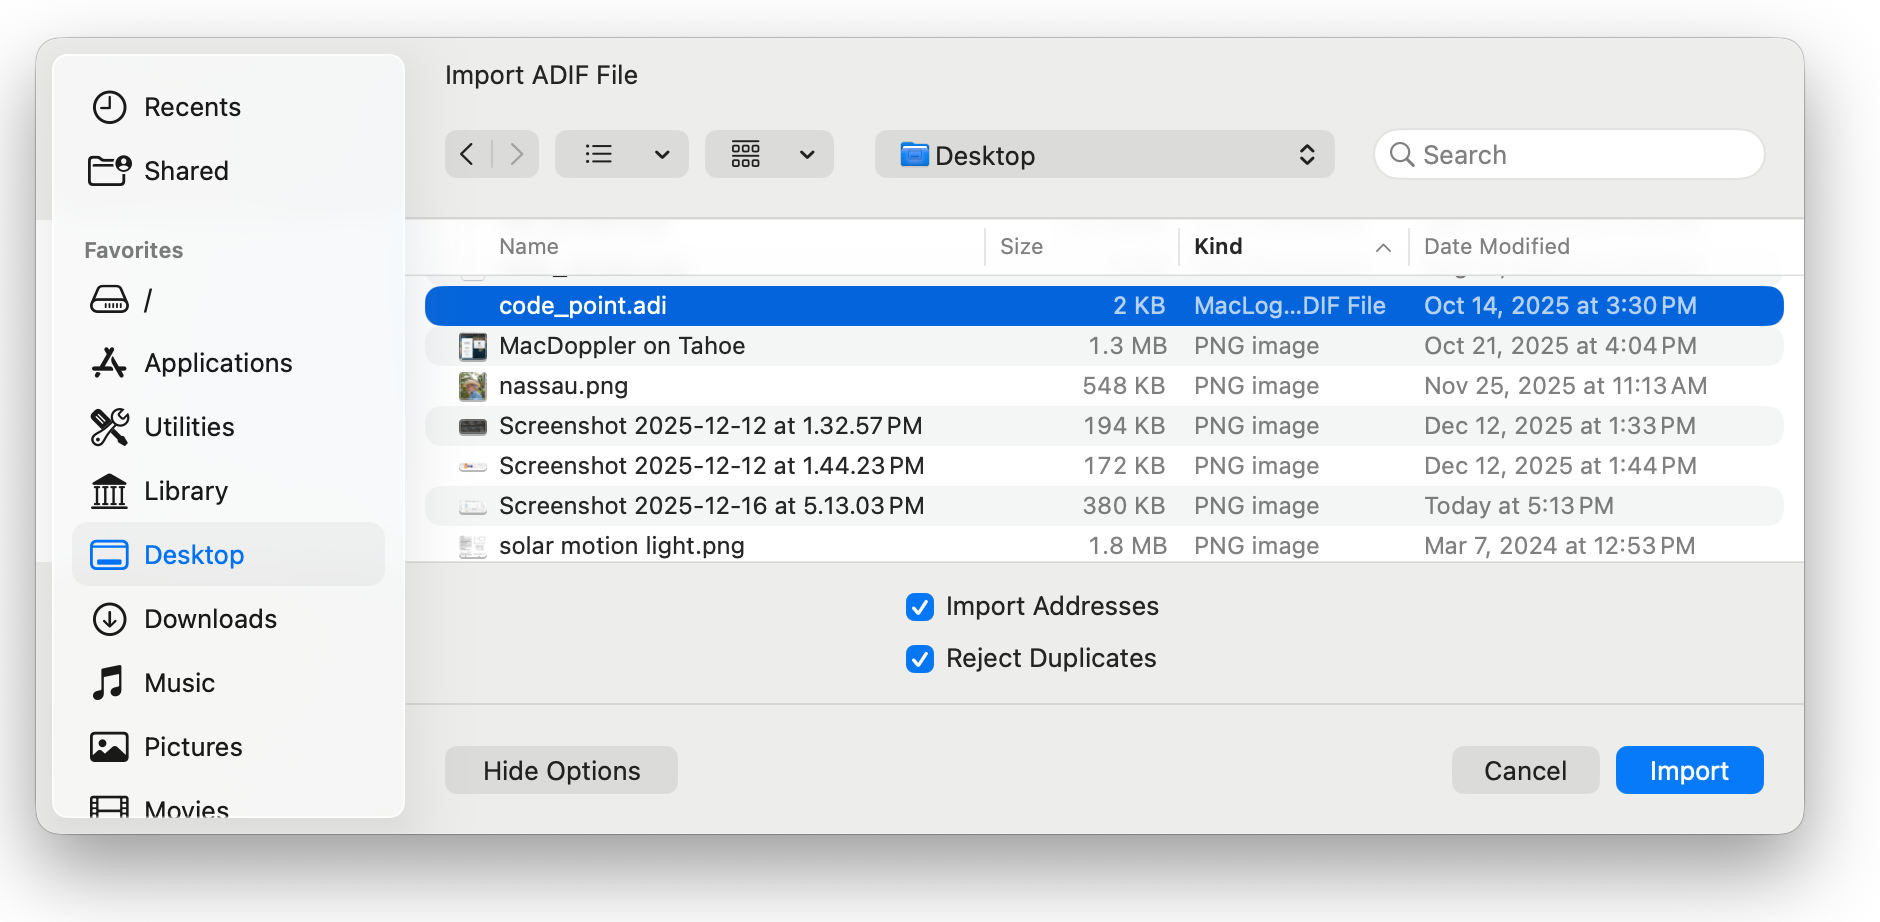The image size is (1880, 922).
Task: Select the list view icon
Action: [x=599, y=154]
